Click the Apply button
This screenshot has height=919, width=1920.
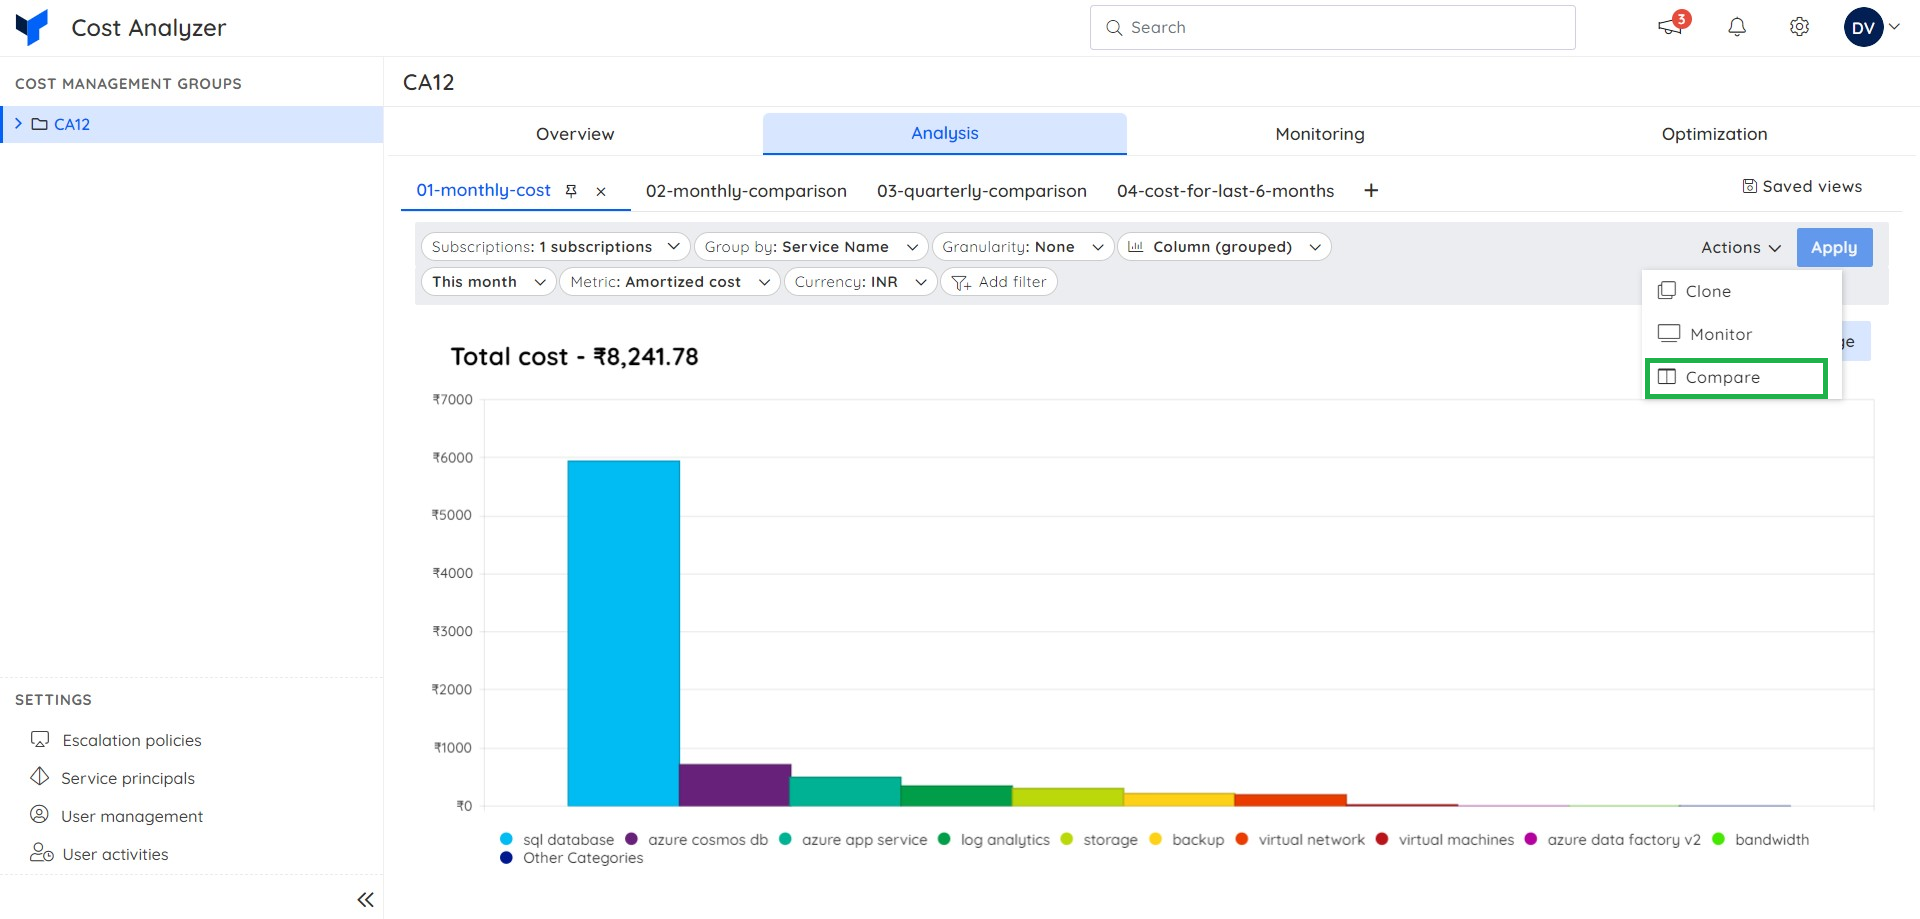point(1834,247)
